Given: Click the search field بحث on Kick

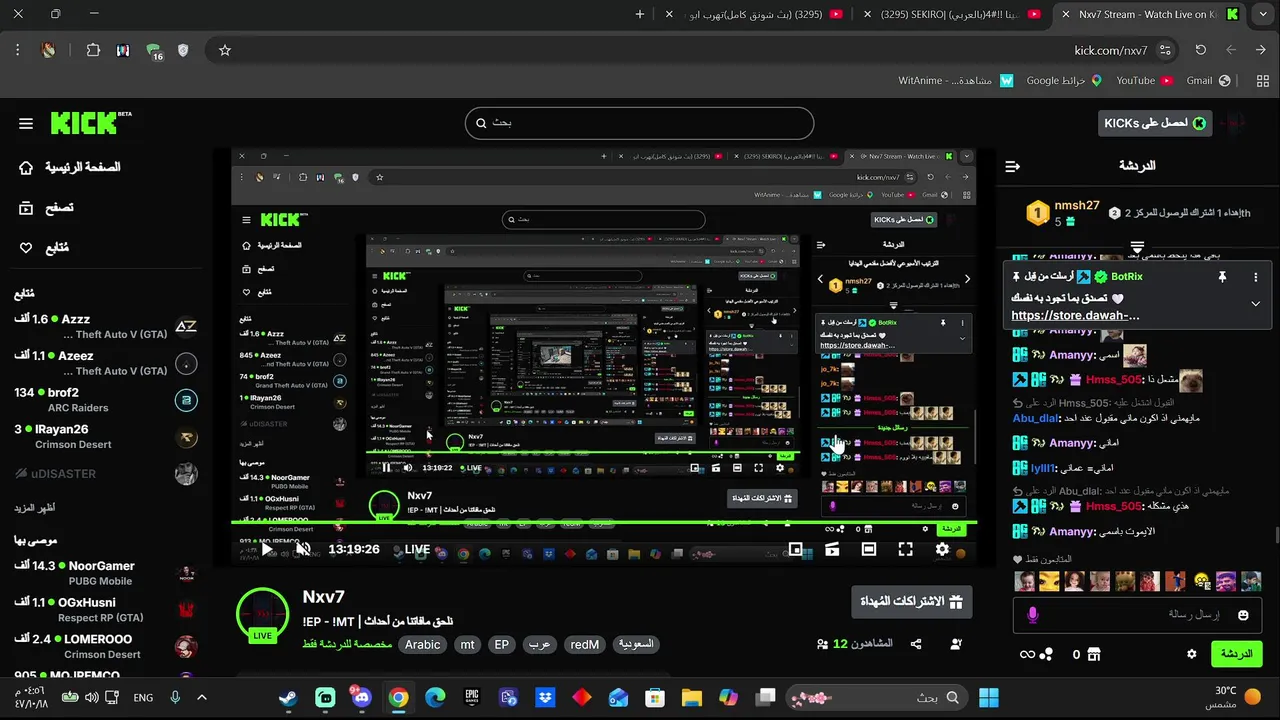Looking at the screenshot, I should (x=639, y=123).
